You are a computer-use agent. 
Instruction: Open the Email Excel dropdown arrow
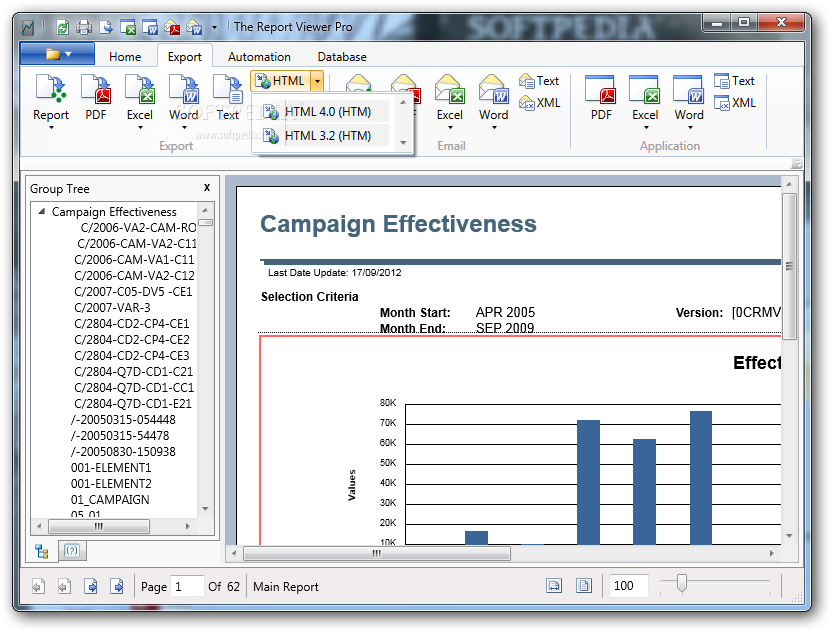pyautogui.click(x=450, y=128)
